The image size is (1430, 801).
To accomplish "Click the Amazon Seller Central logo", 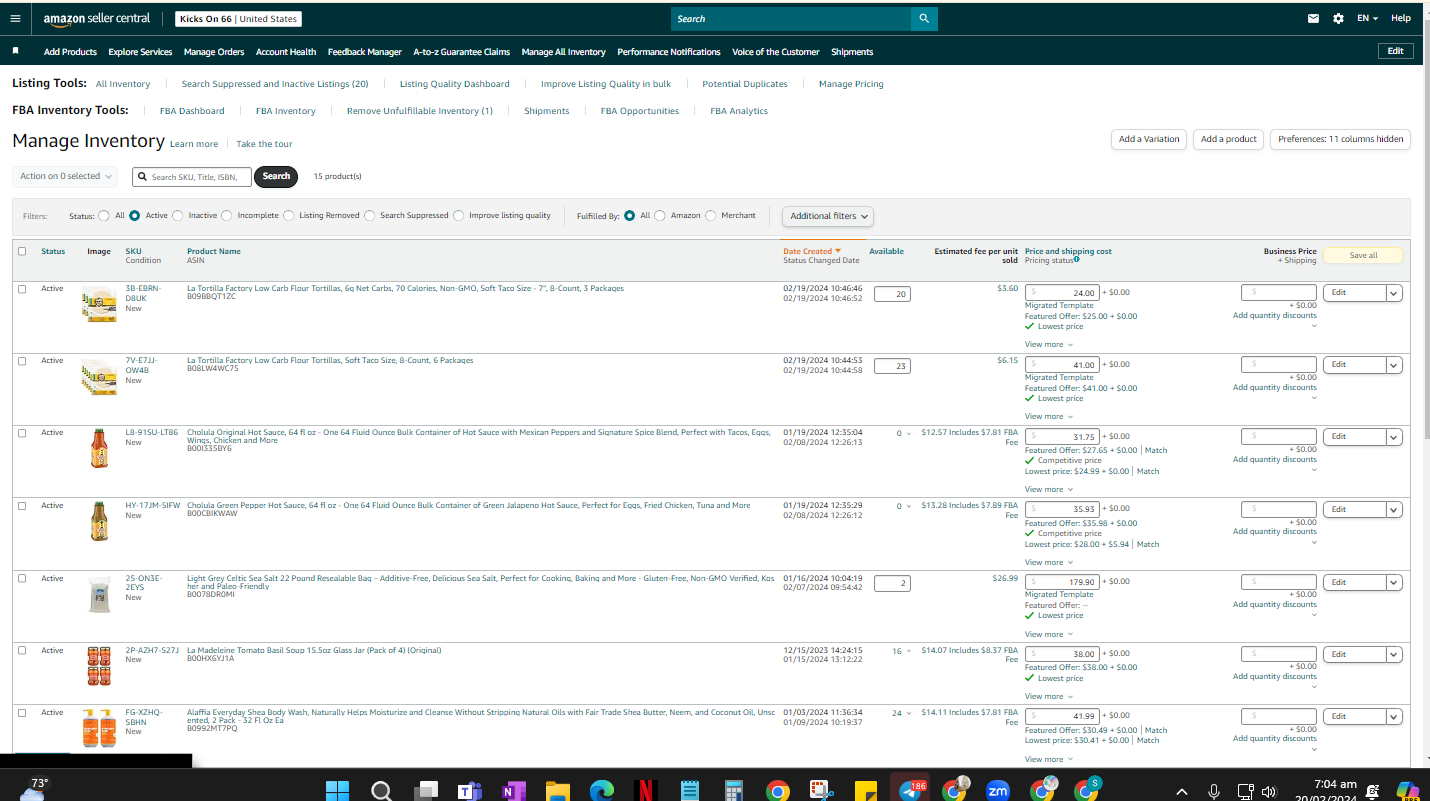I will point(97,18).
